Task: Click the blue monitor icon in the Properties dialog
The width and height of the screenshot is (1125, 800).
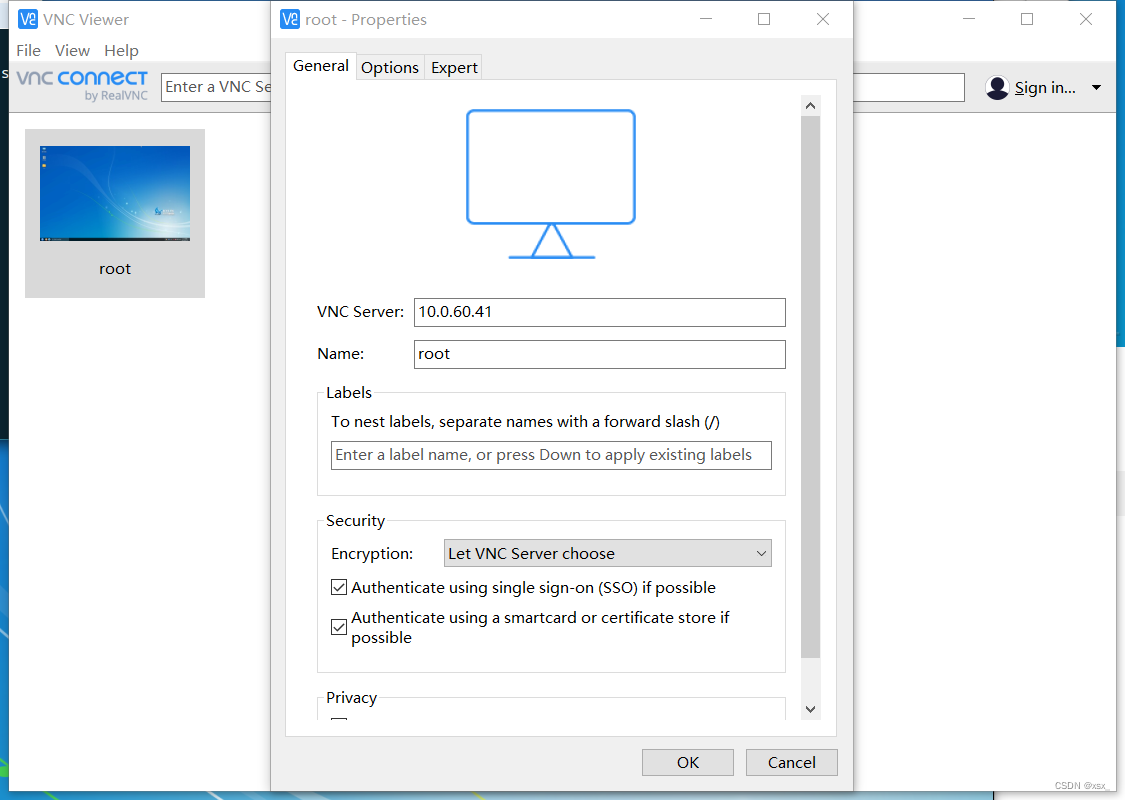Action: [x=551, y=184]
